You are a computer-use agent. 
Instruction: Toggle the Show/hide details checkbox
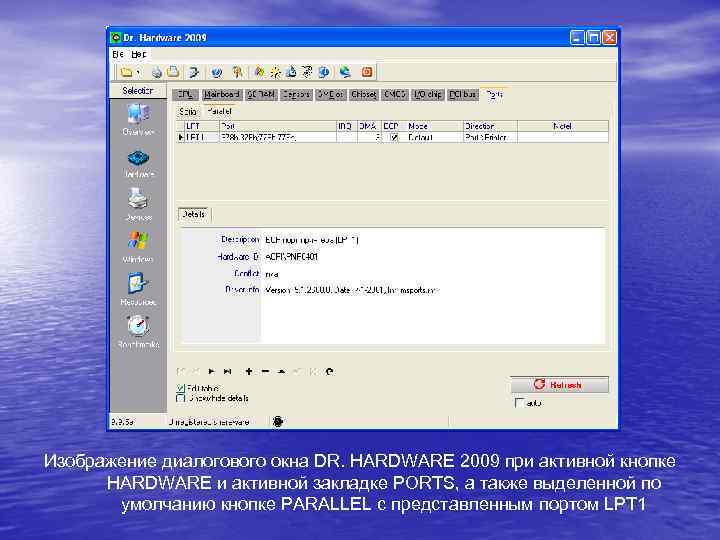[x=181, y=398]
